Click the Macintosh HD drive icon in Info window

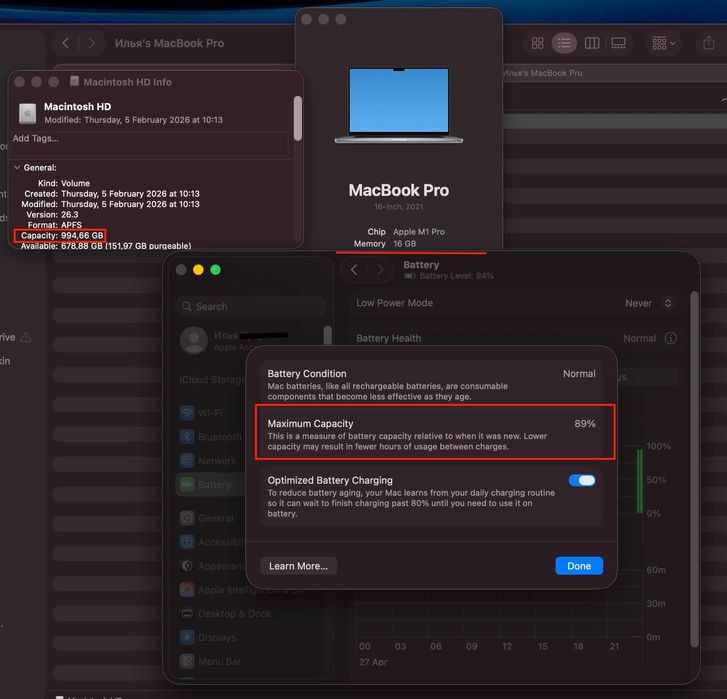pyautogui.click(x=27, y=113)
